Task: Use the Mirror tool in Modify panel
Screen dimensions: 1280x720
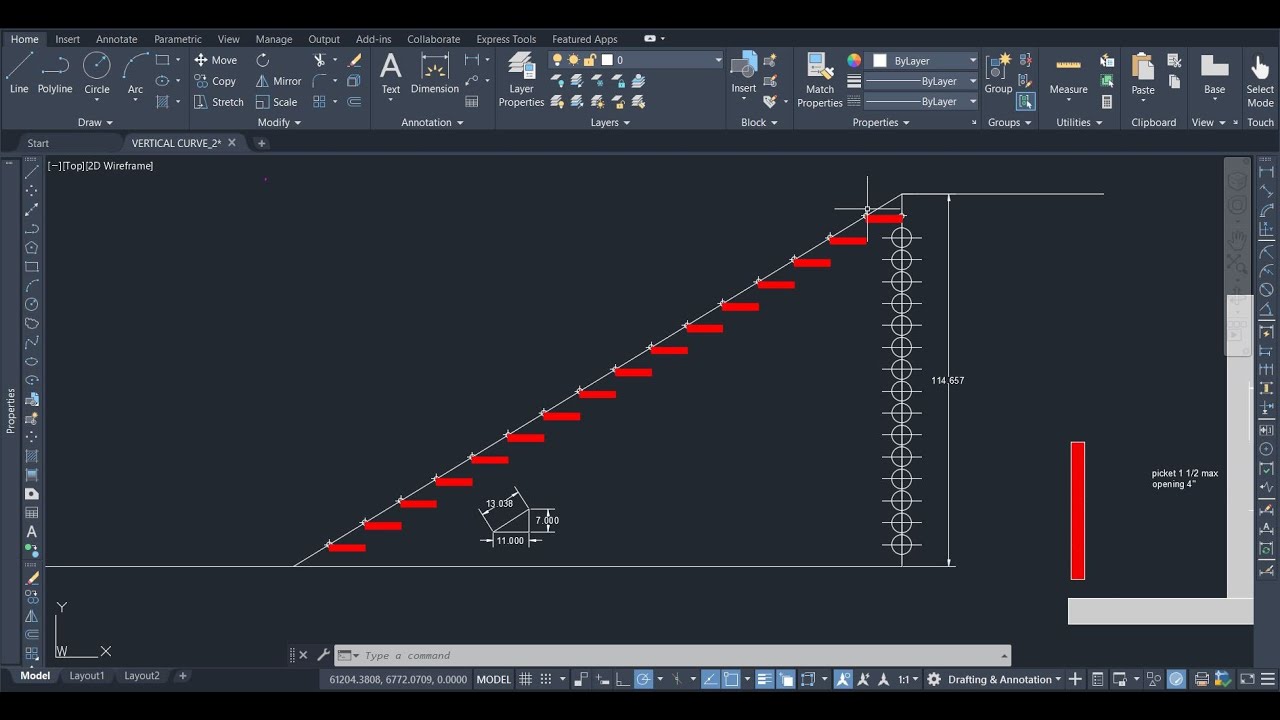Action: tap(278, 81)
